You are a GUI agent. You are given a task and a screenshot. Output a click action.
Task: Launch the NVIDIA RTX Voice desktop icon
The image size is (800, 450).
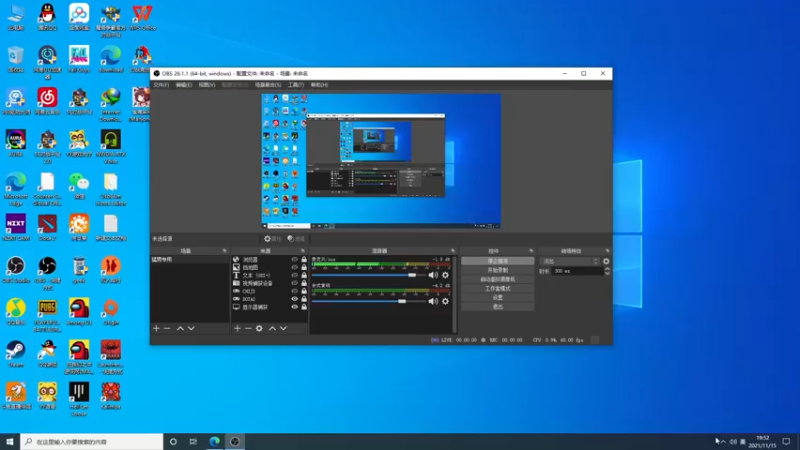tap(111, 147)
